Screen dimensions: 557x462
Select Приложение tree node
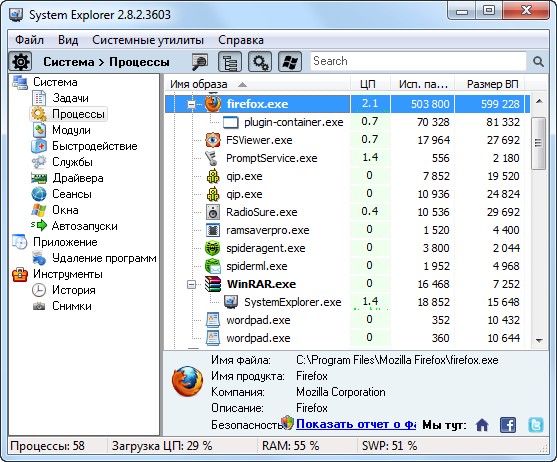pyautogui.click(x=65, y=242)
